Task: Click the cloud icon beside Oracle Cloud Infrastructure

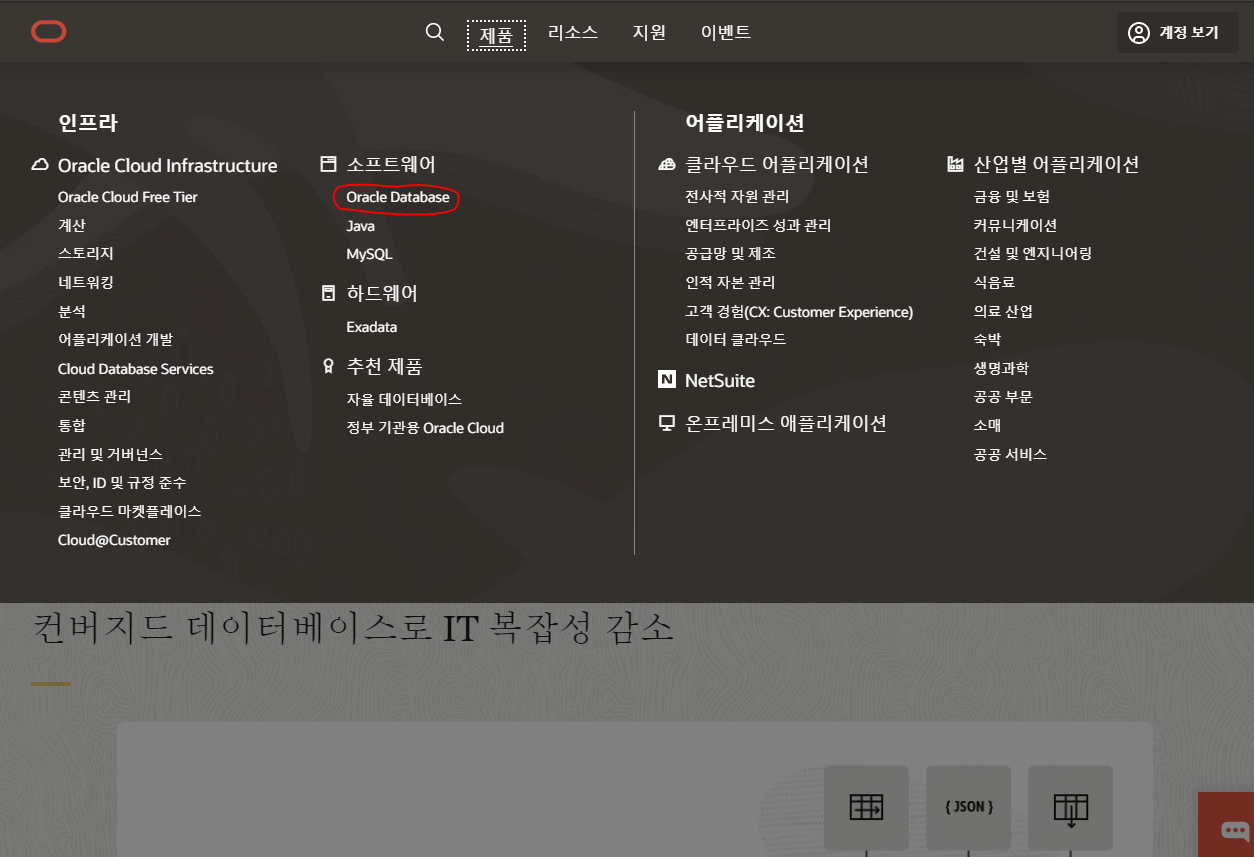Action: coord(40,165)
